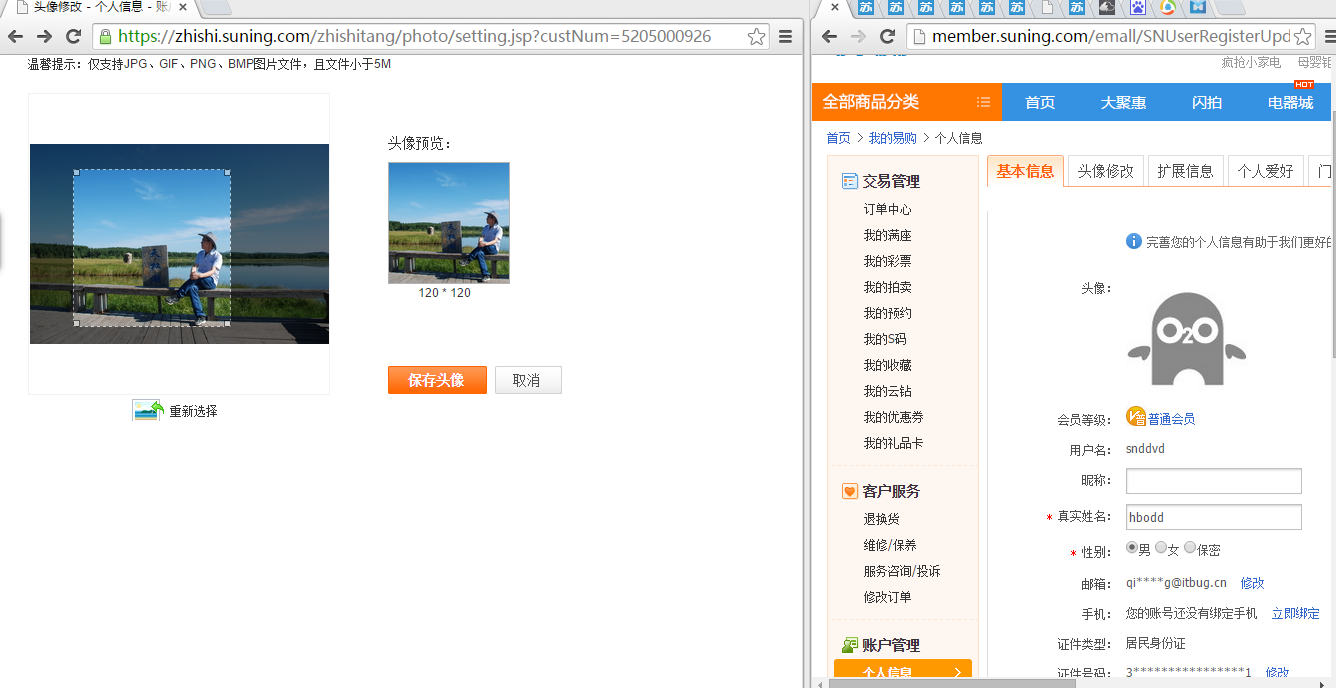Open 我的优惠券 in sidebar
This screenshot has width=1336, height=688.
(x=893, y=417)
